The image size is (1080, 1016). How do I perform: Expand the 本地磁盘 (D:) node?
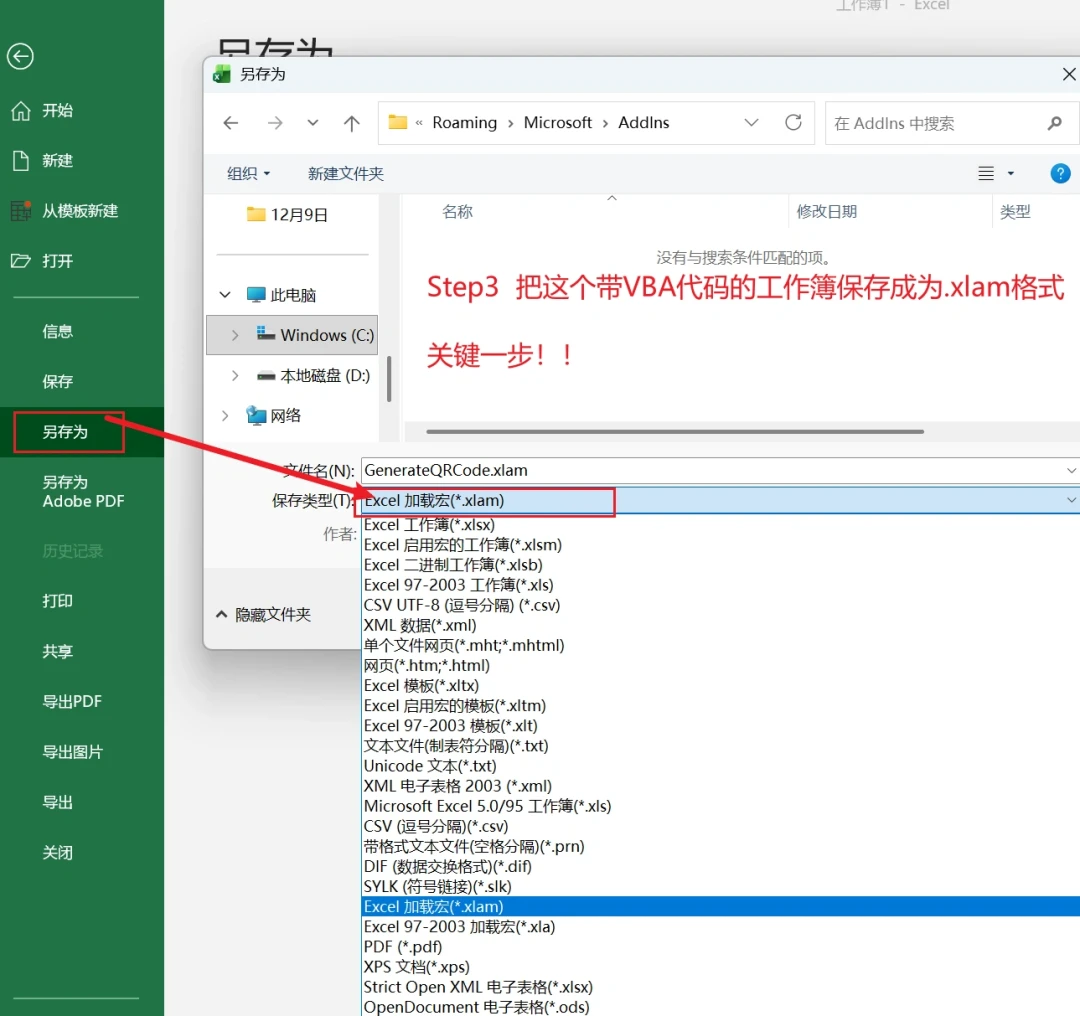[x=235, y=375]
